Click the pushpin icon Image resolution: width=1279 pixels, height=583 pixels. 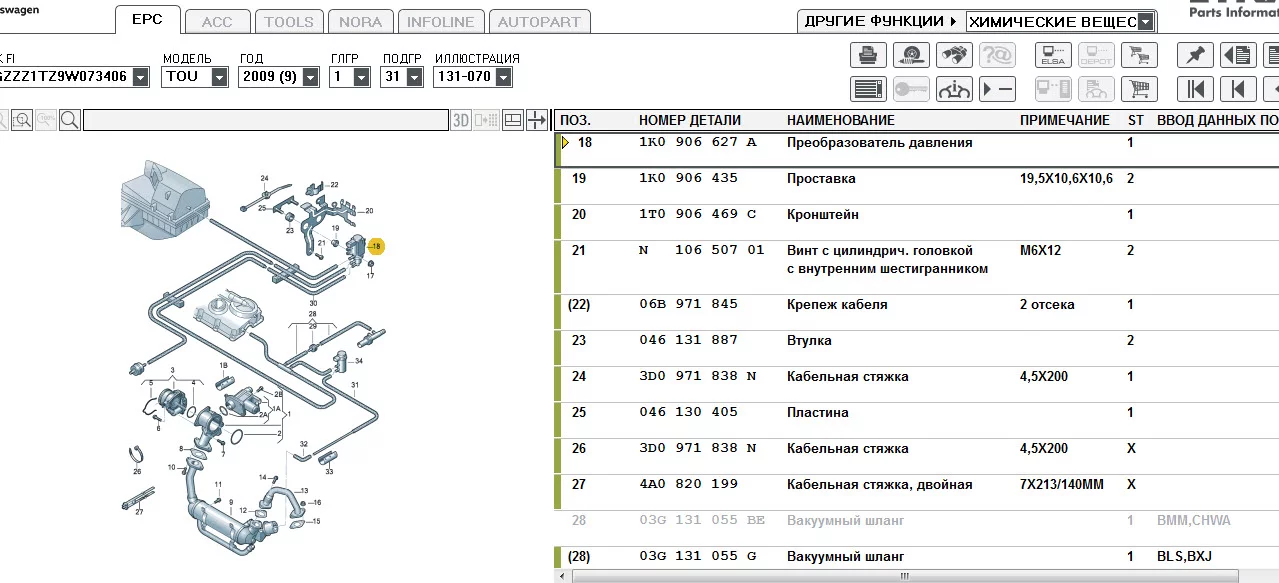click(1195, 55)
